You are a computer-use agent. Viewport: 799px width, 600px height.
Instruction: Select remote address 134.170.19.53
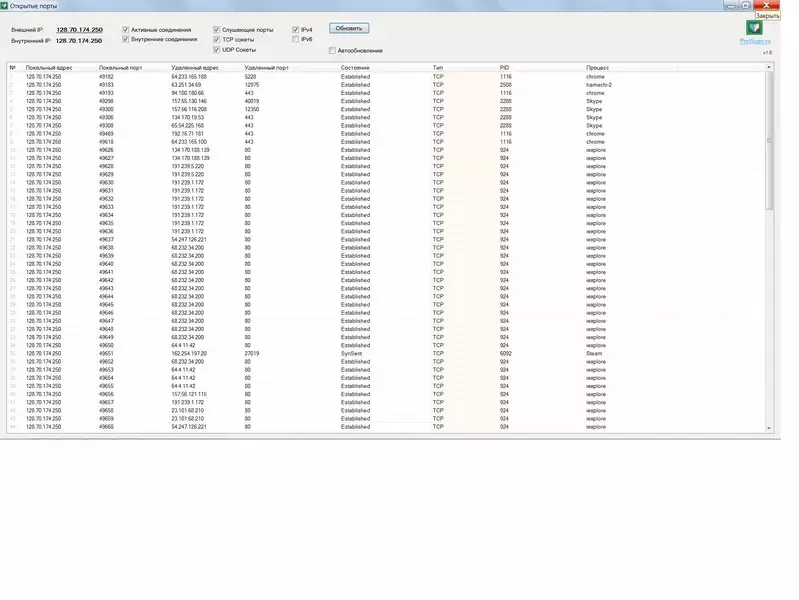(x=188, y=117)
